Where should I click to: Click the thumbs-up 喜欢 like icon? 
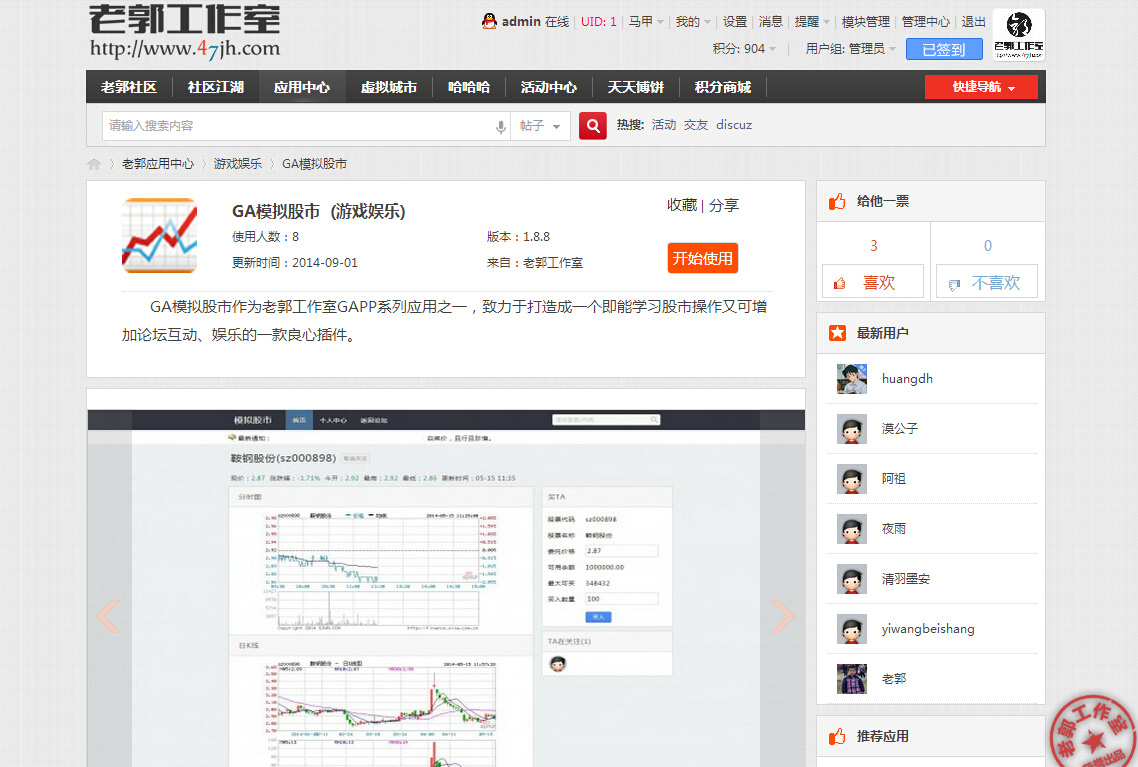click(x=839, y=281)
